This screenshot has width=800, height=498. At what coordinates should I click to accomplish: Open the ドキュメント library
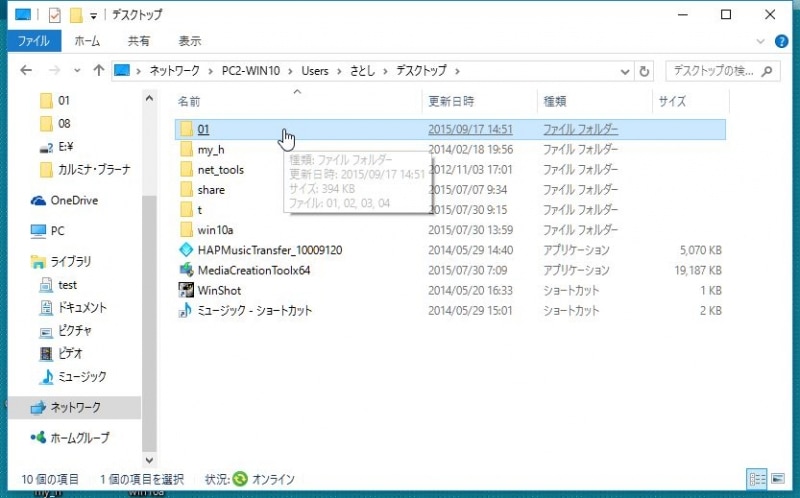point(73,308)
